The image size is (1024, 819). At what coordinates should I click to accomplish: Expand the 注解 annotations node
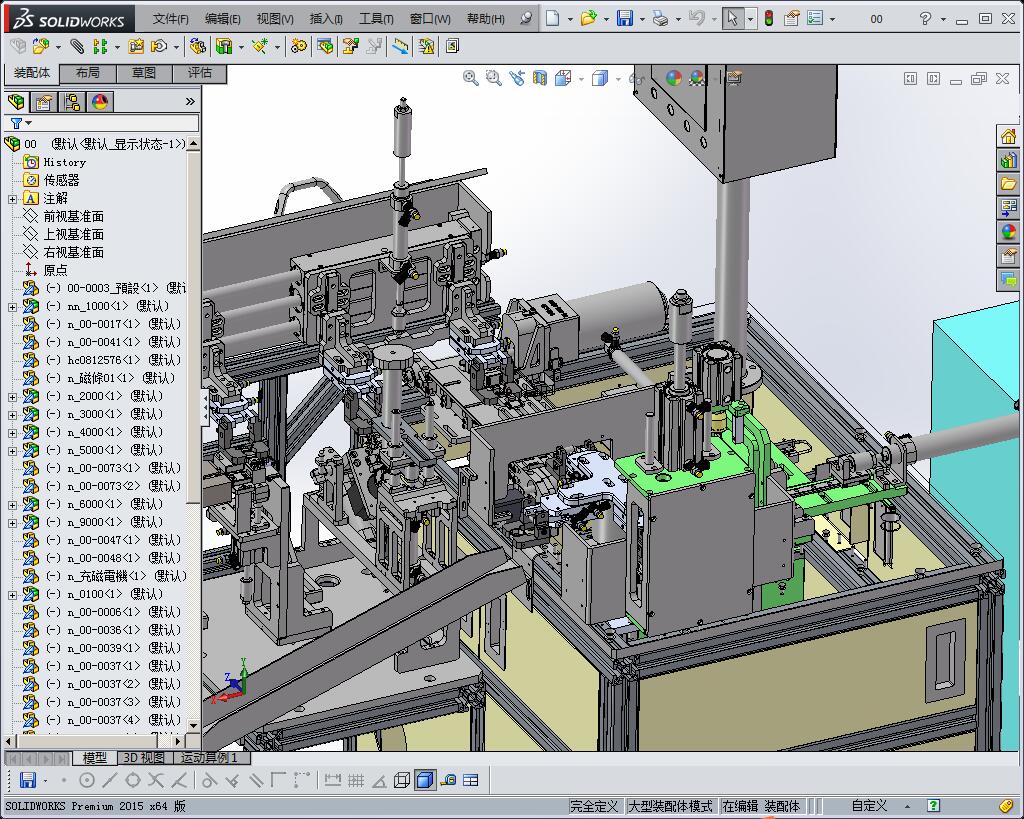tap(12, 199)
